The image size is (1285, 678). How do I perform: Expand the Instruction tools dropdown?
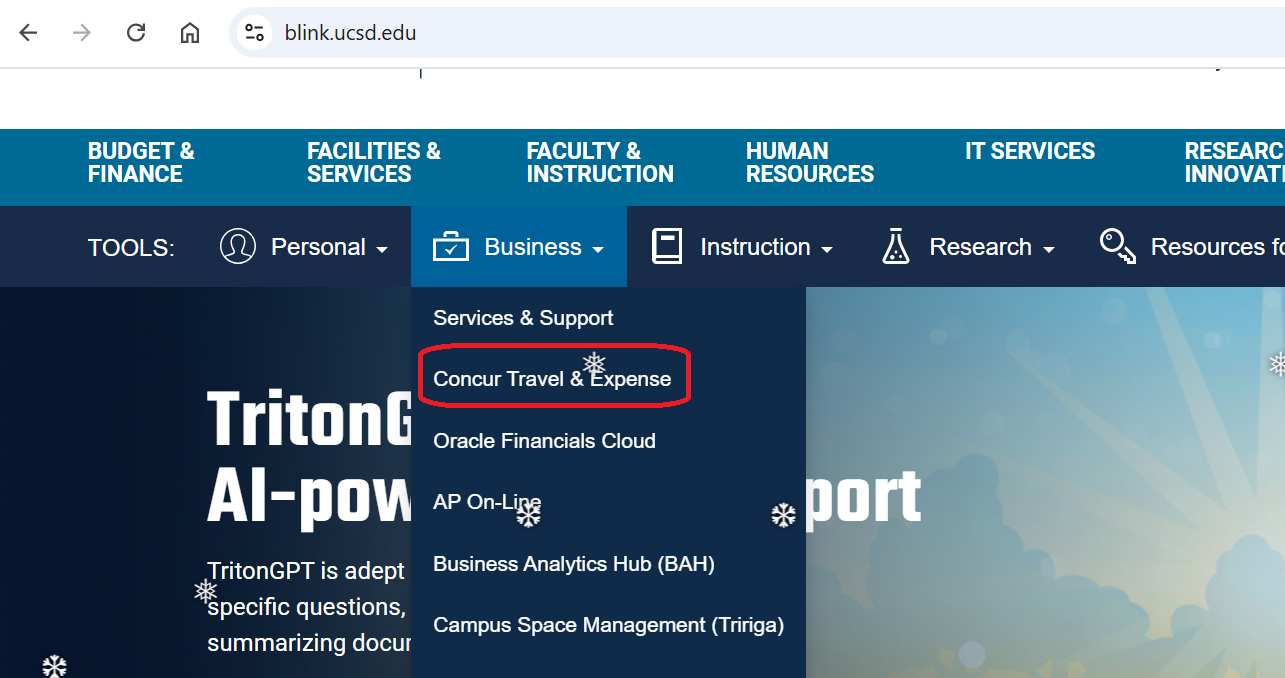pos(766,247)
